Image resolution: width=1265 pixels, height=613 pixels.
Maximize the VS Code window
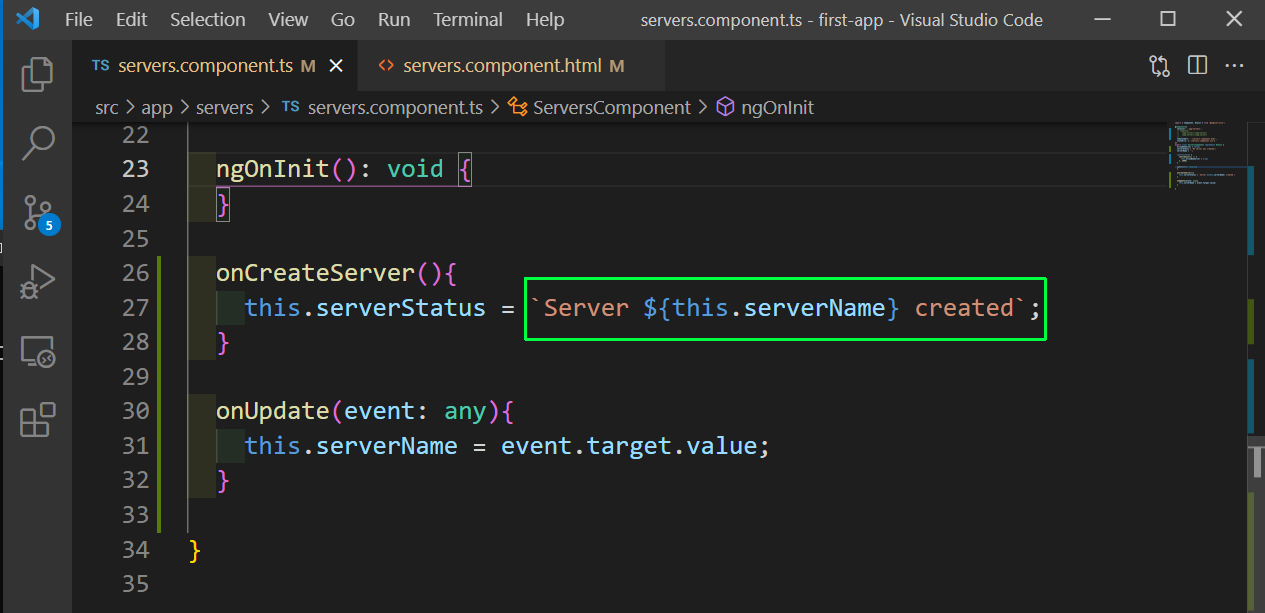[x=1168, y=19]
